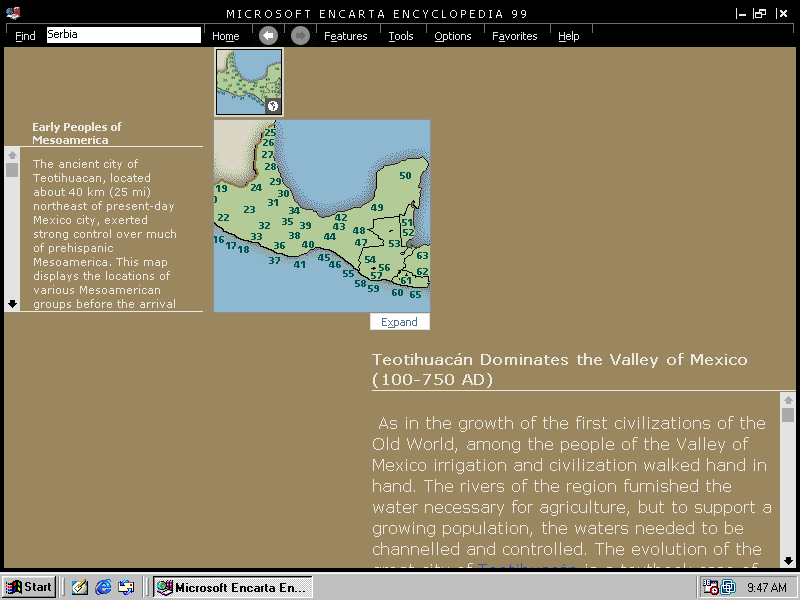The width and height of the screenshot is (800, 600).
Task: Click the Show Desktop quick launch icon
Action: pyautogui.click(x=80, y=587)
